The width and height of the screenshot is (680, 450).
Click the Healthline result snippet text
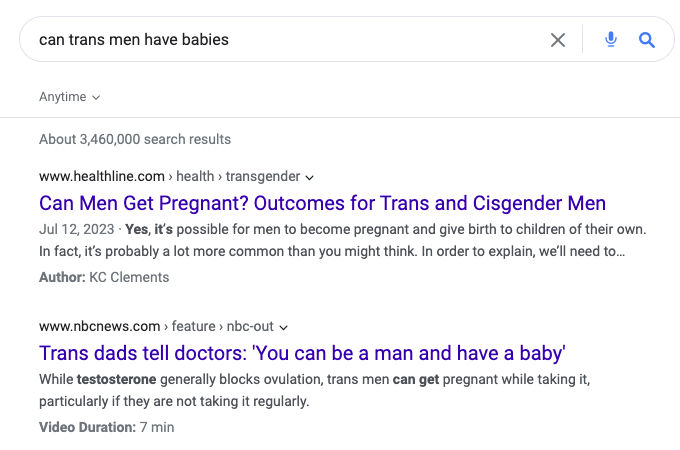343,240
